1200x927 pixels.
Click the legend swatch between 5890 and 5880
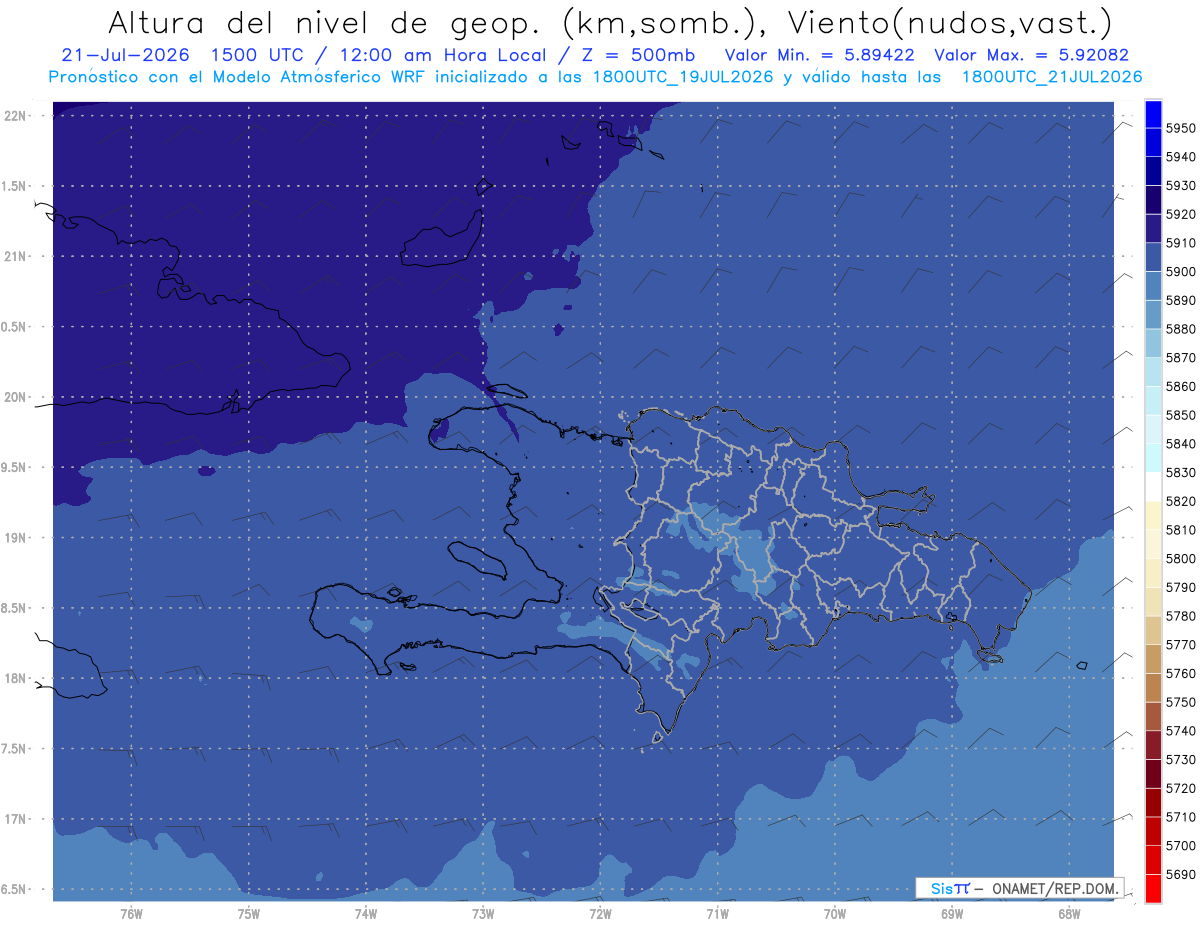click(x=1153, y=315)
